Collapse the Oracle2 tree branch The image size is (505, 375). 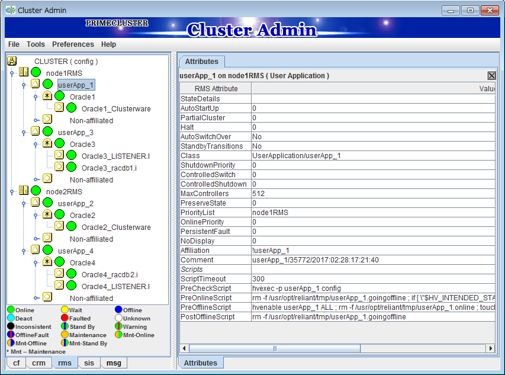click(36, 215)
